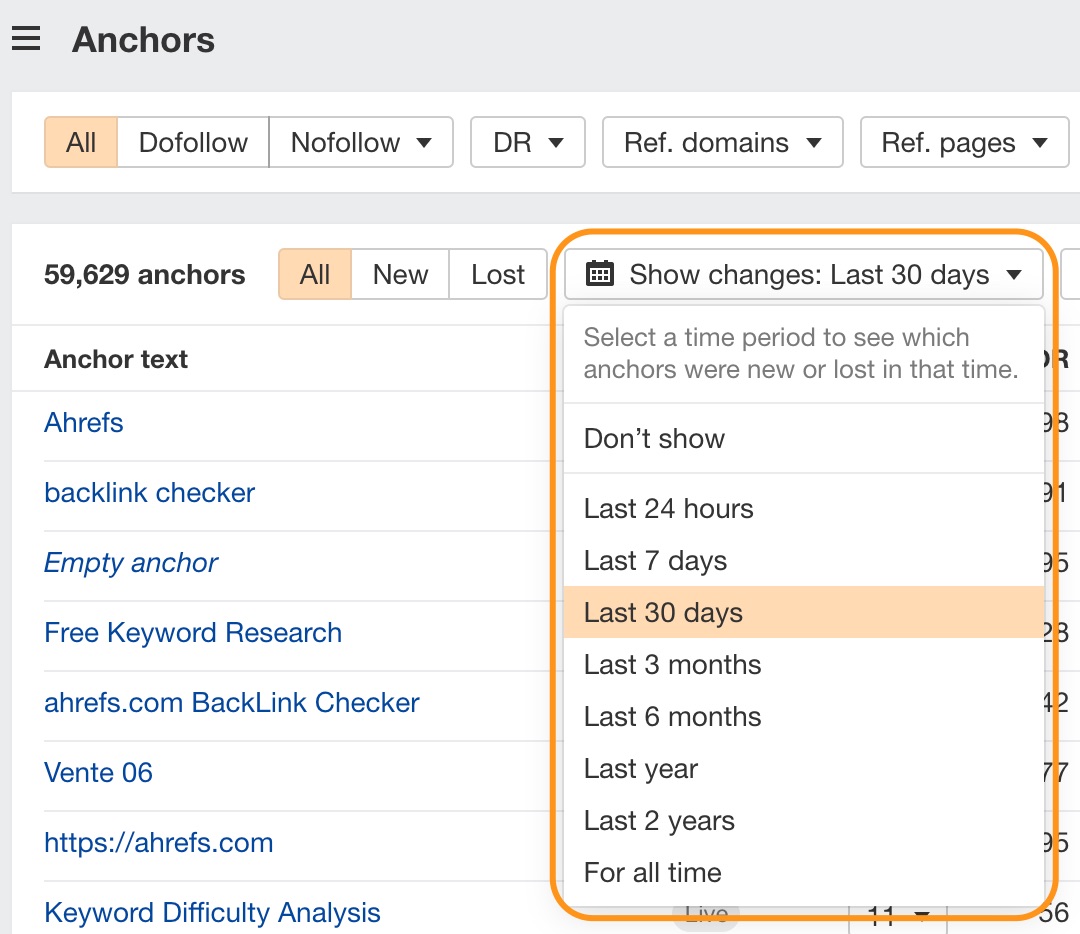
Task: Expand the Nofollow dropdown
Action: pos(361,142)
